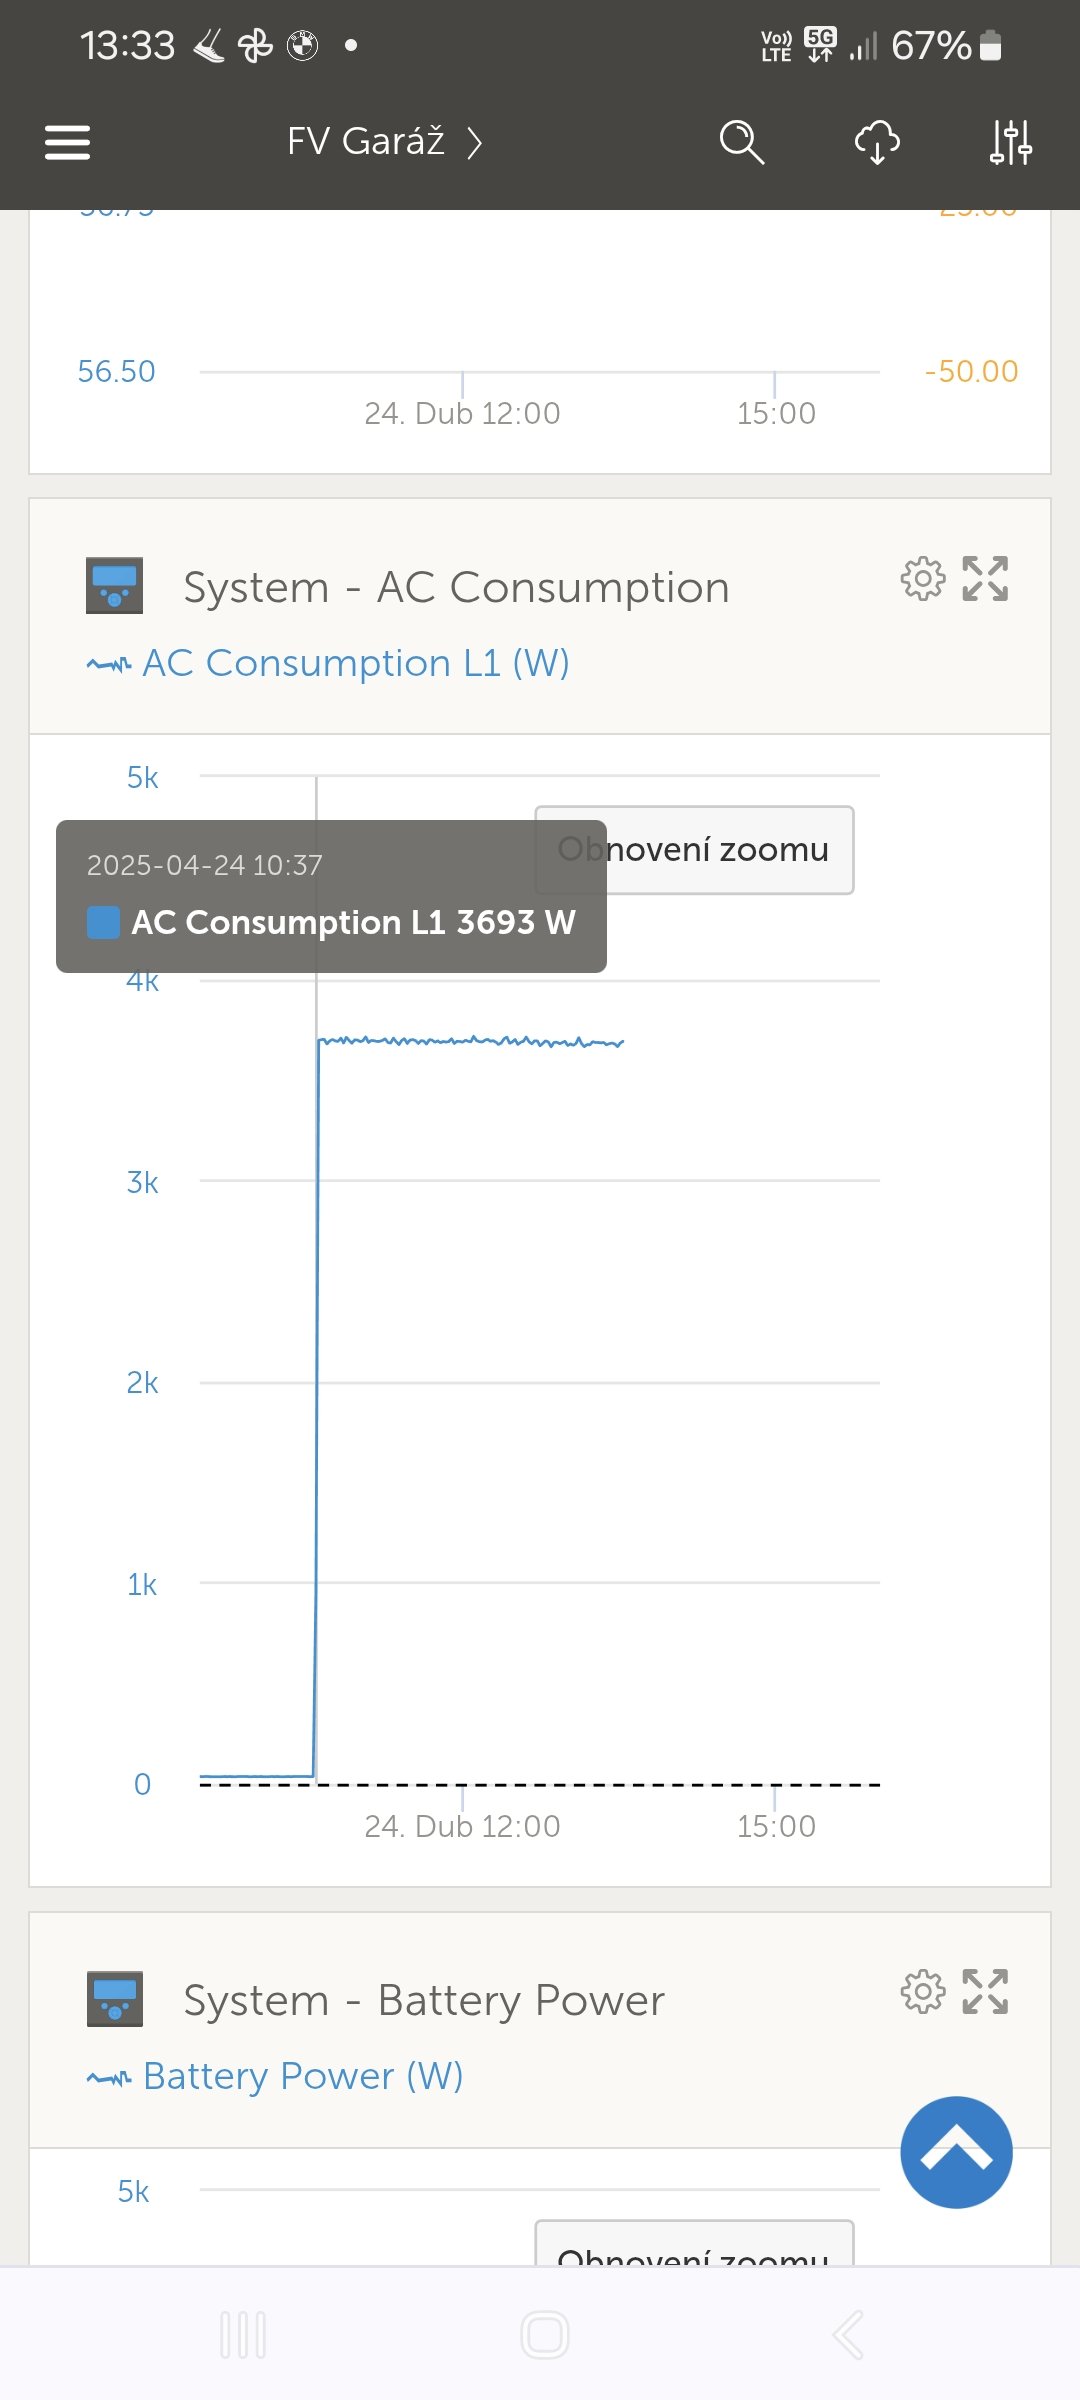
Task: Reset zoom on Battery Power chart
Action: point(694,2246)
